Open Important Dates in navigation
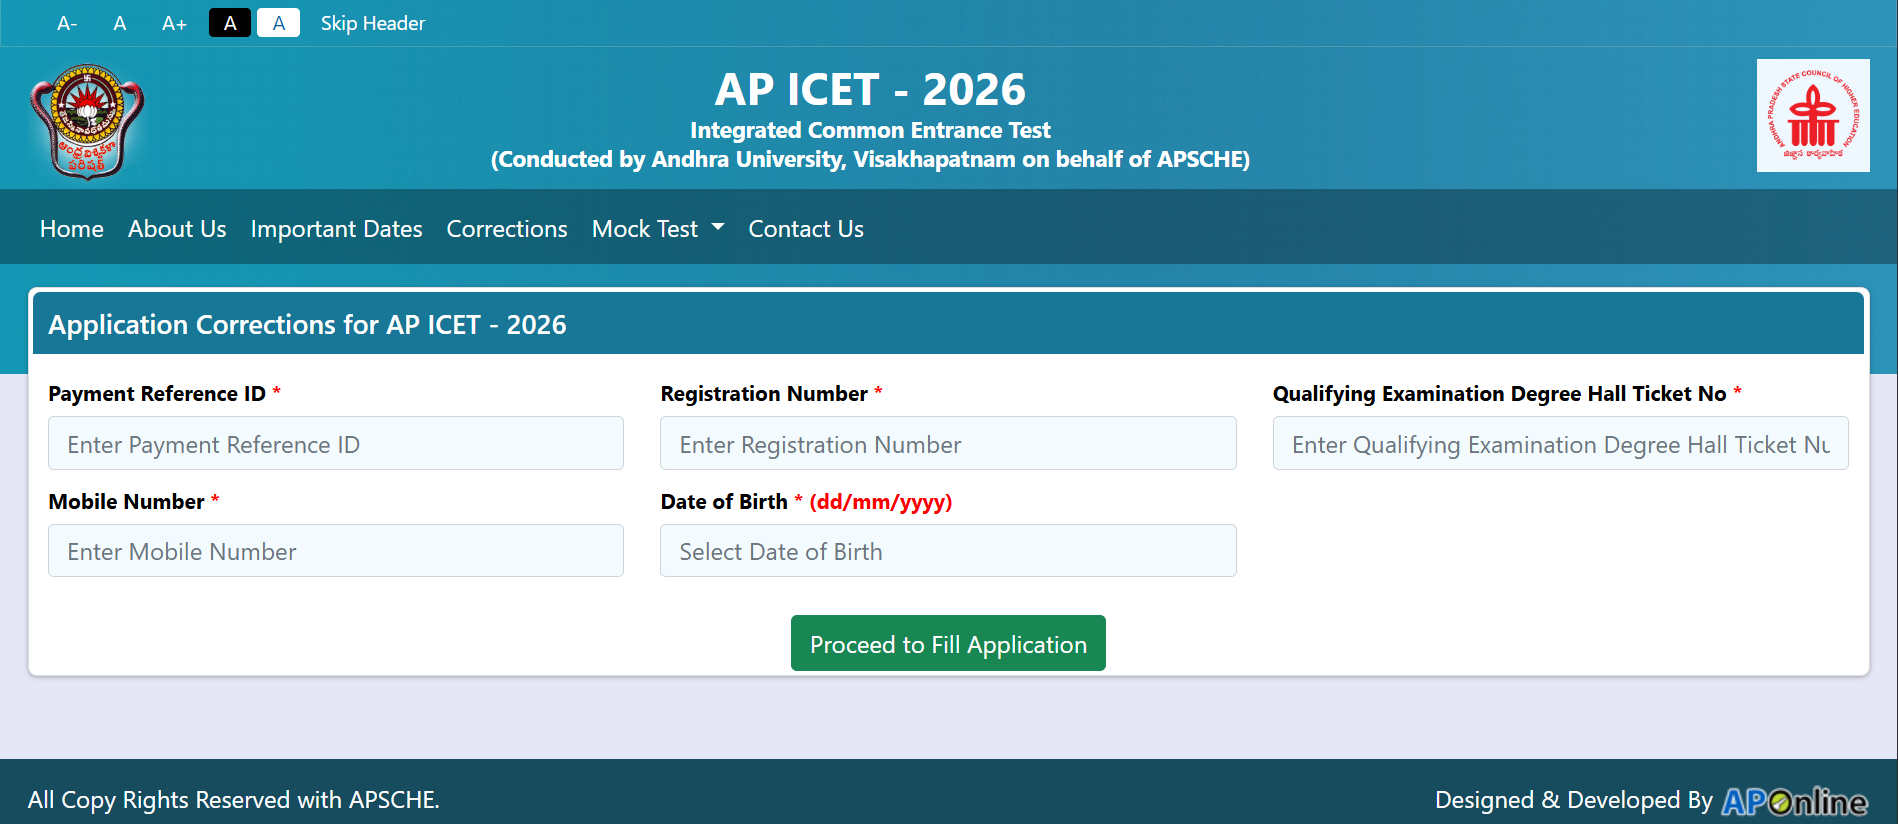The image size is (1898, 824). (x=336, y=229)
